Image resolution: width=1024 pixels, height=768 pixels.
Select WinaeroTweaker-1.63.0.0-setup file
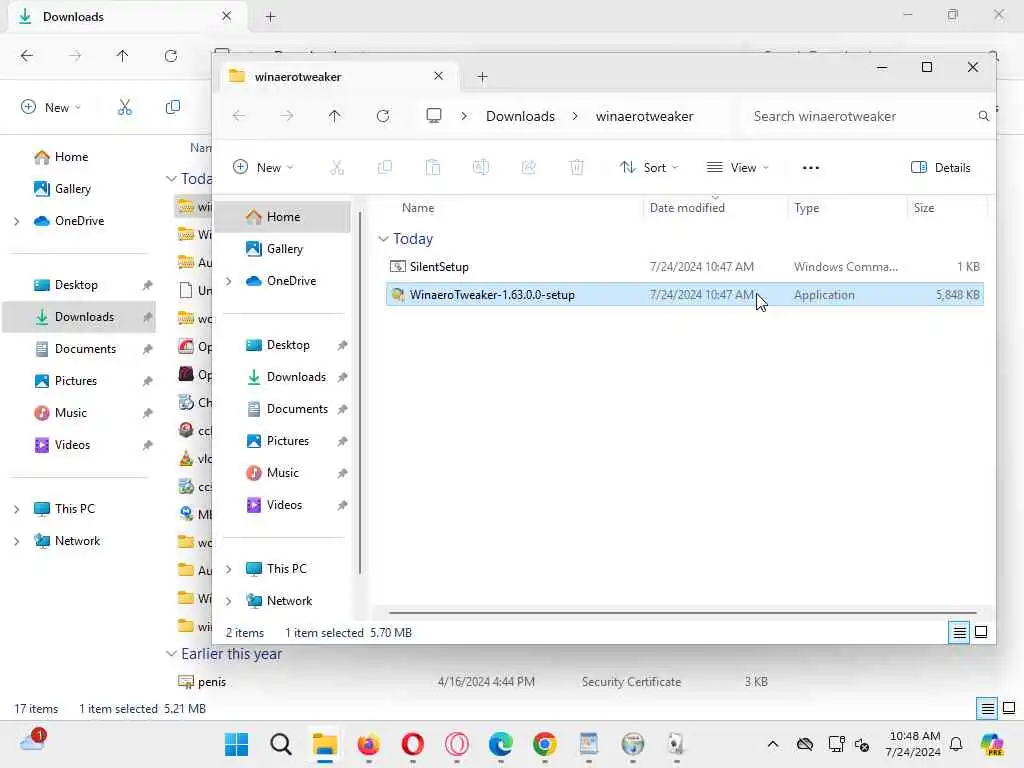684,295
